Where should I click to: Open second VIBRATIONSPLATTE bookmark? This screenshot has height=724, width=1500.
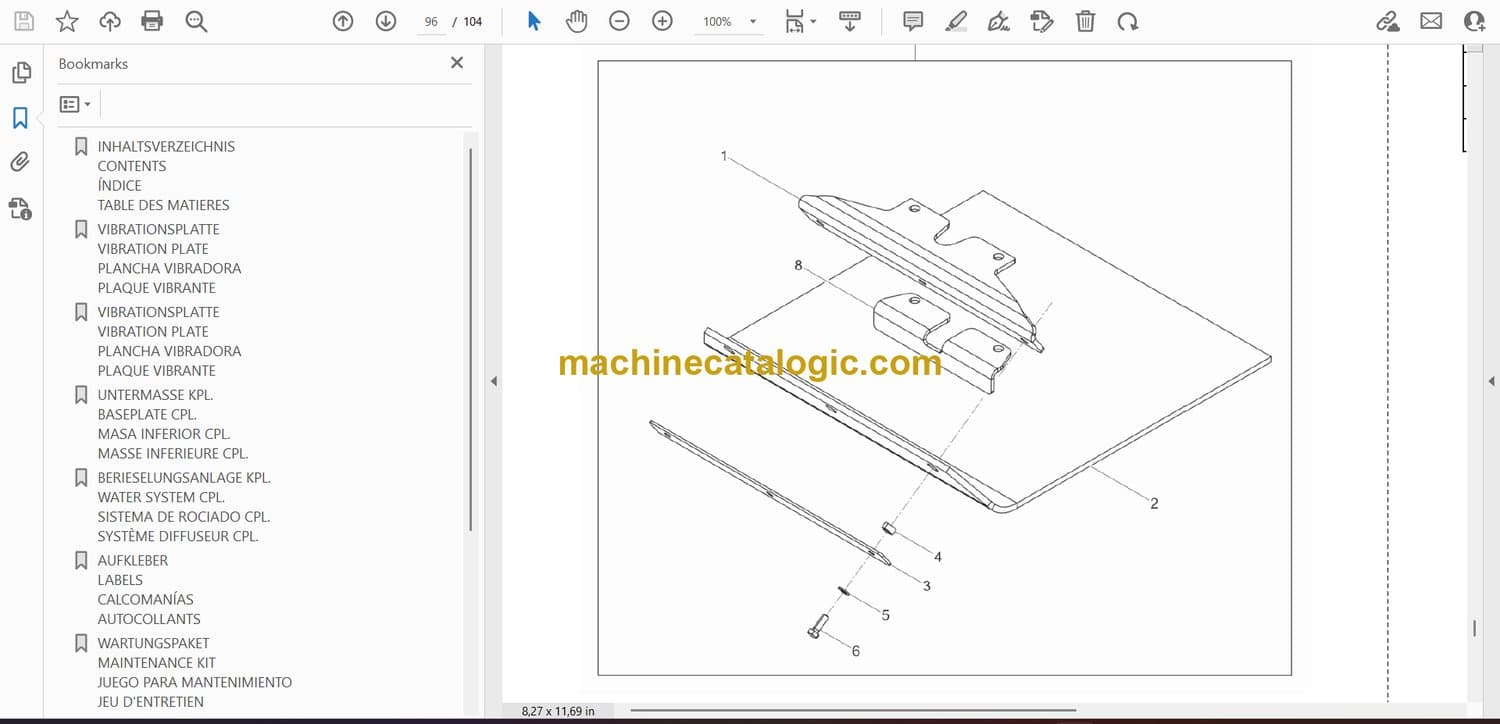tap(158, 312)
